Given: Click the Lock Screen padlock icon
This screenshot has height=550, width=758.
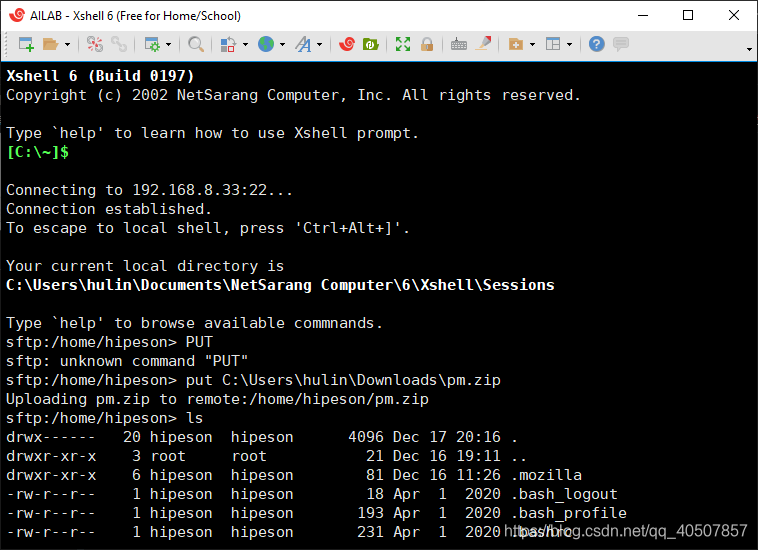Looking at the screenshot, I should [x=427, y=44].
